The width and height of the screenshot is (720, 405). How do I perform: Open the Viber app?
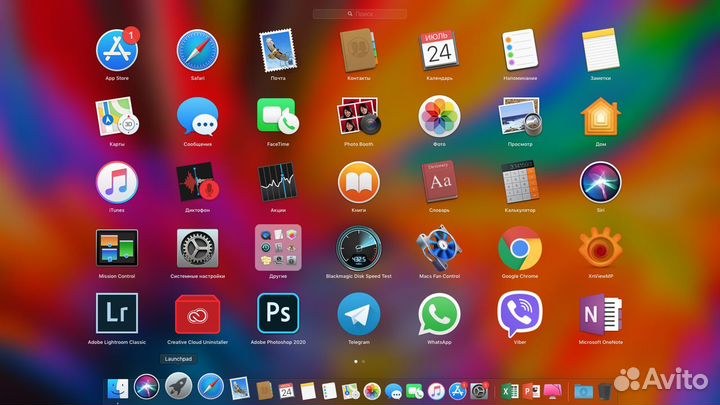pos(520,314)
